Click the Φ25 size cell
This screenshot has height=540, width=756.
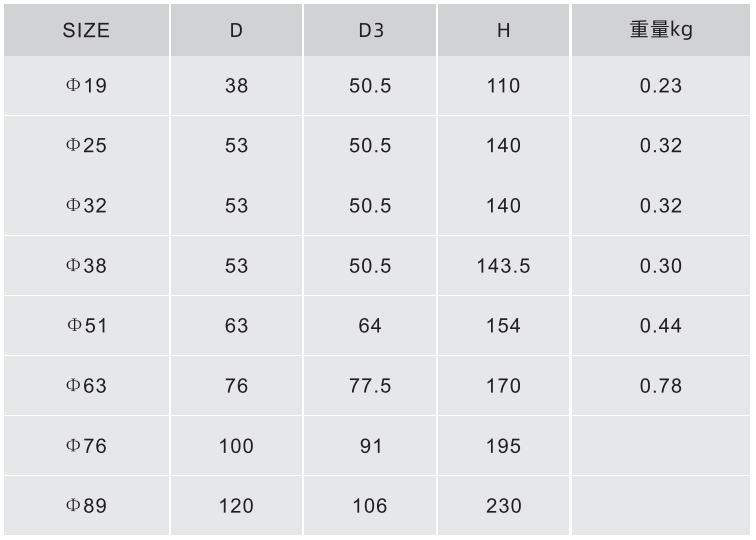(x=86, y=146)
